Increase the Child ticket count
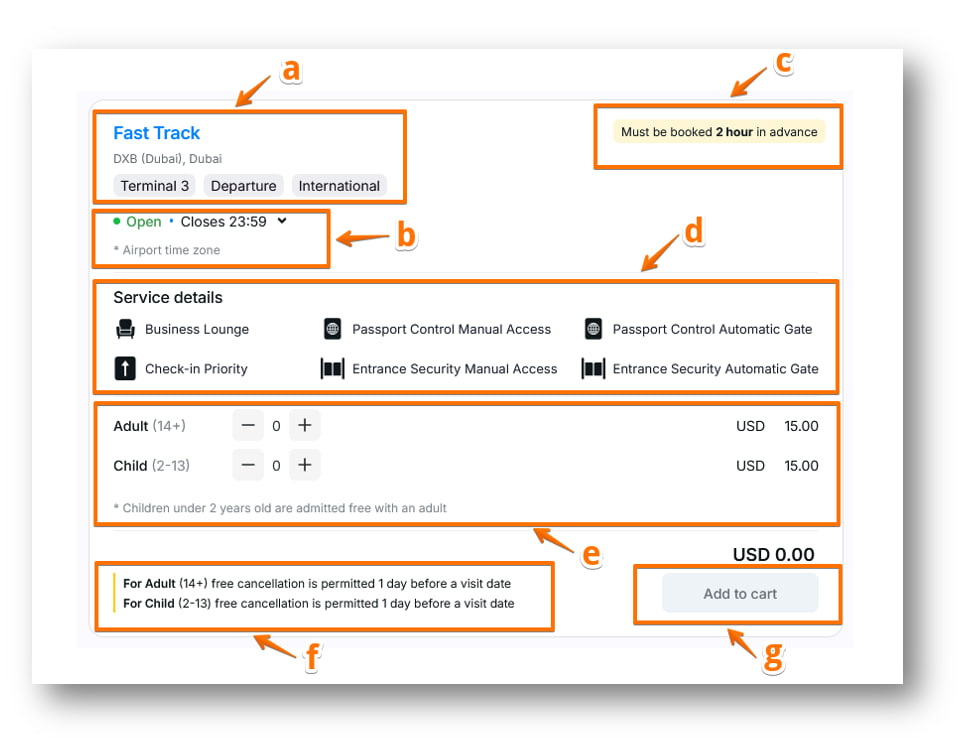Image resolution: width=966 pixels, height=746 pixels. (305, 465)
